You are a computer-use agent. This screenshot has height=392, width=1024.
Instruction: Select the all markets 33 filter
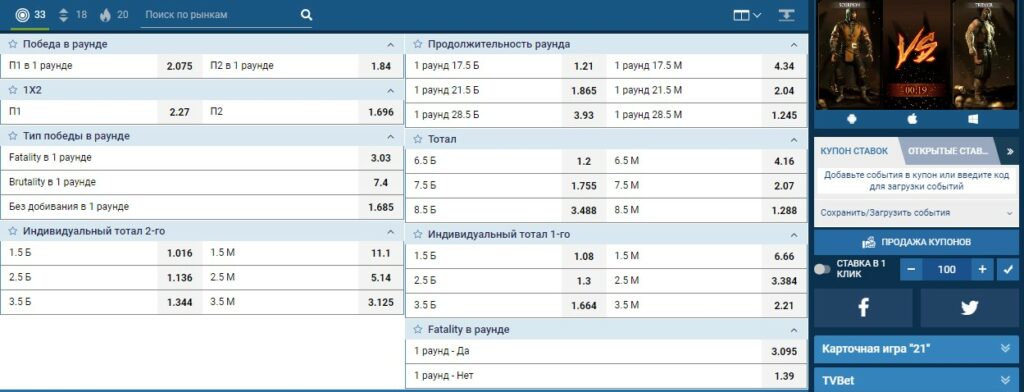[30, 14]
